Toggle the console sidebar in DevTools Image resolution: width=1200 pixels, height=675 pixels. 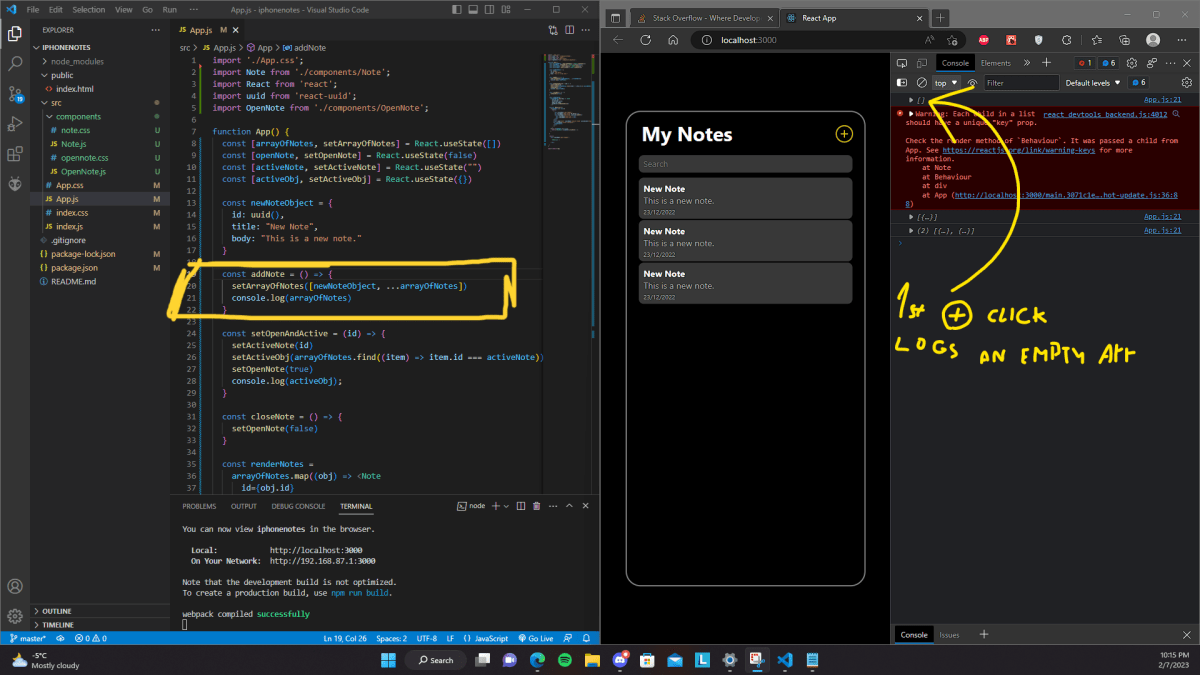[x=901, y=83]
